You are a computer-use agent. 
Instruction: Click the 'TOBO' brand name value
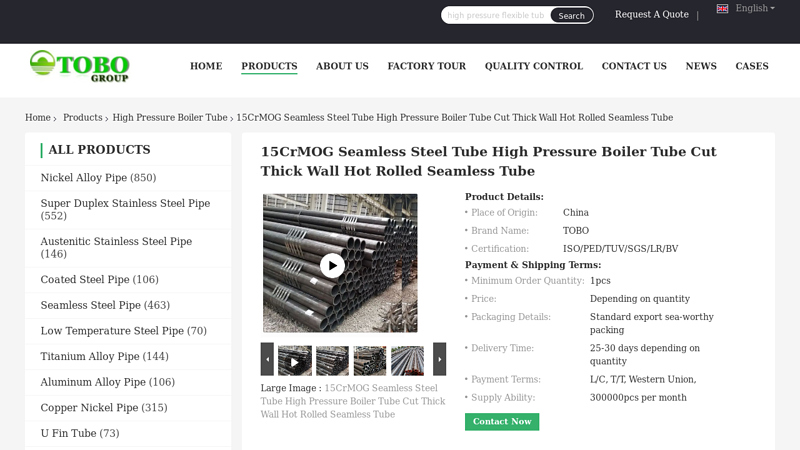576,231
